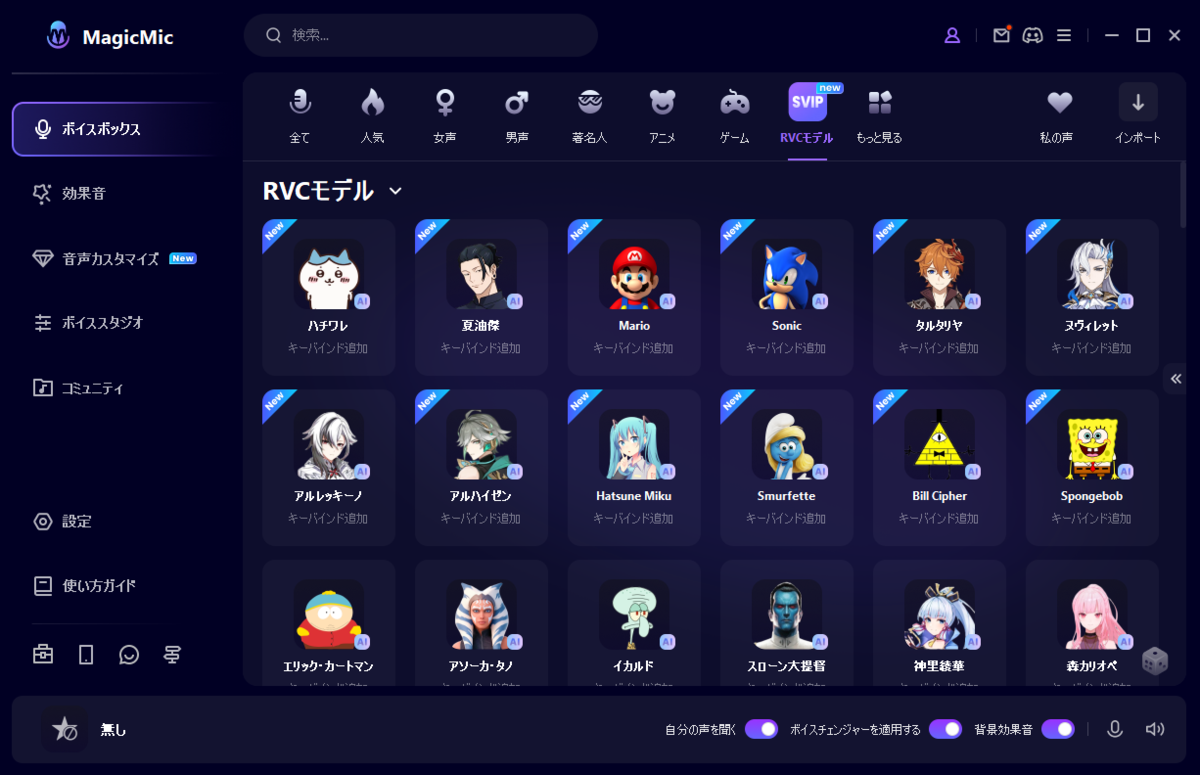Click the search field 検索...

coord(421,35)
